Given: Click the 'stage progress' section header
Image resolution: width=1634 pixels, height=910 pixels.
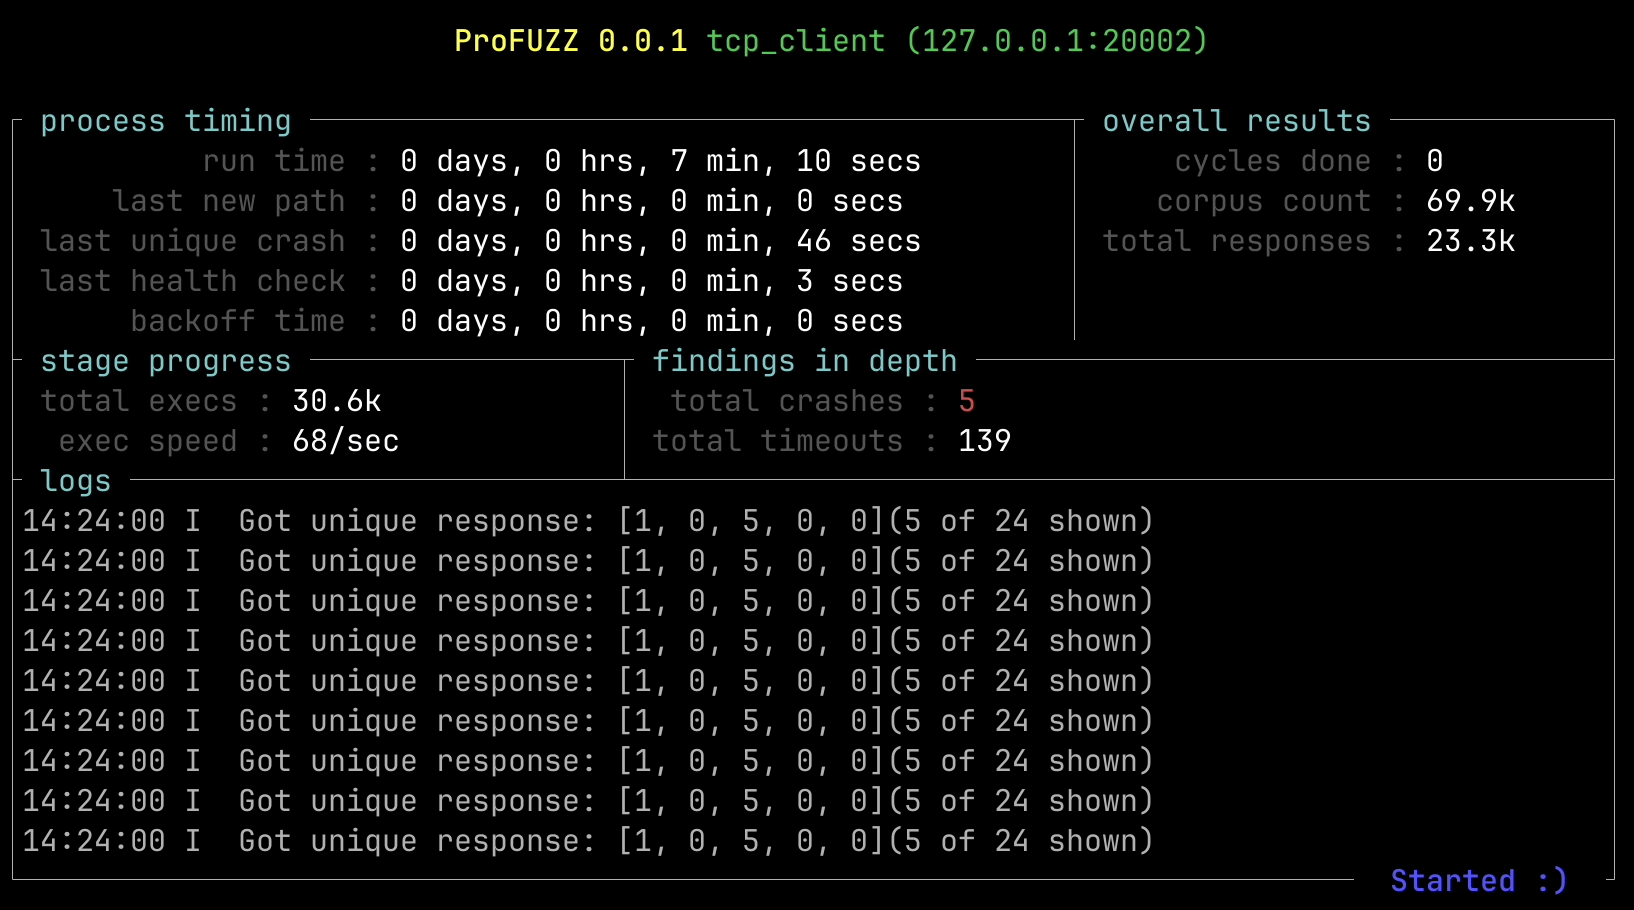Looking at the screenshot, I should point(166,361).
